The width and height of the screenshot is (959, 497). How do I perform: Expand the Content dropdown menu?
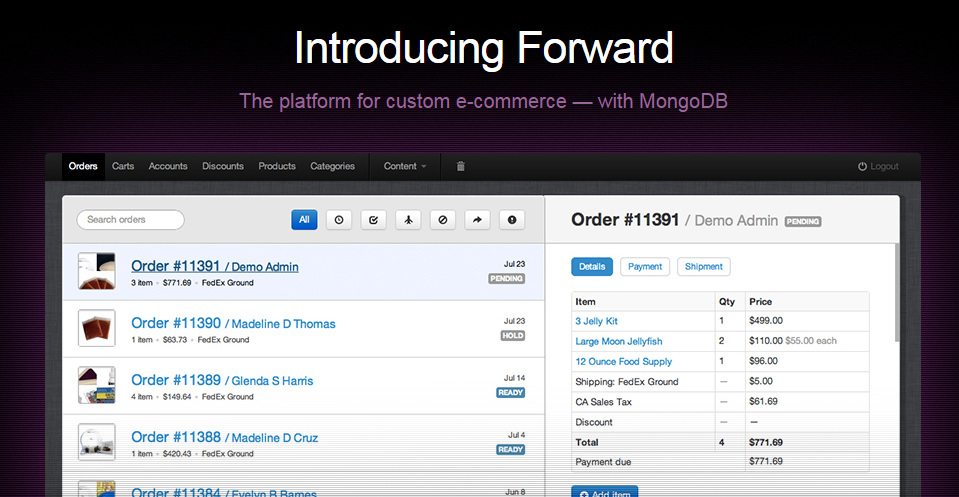(x=405, y=166)
